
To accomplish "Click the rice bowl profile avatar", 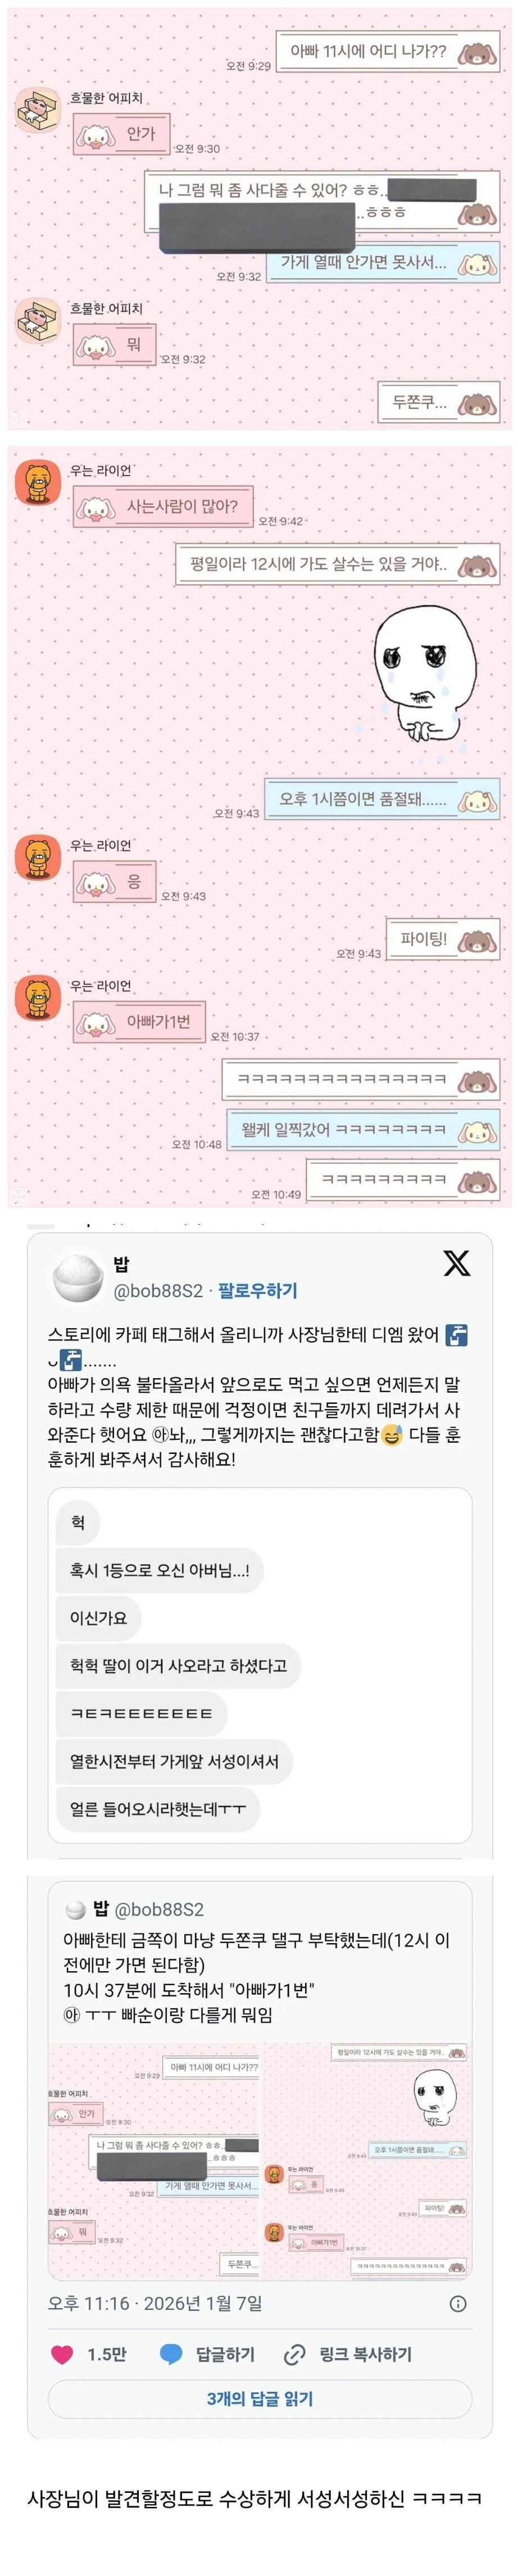I will click(78, 1278).
